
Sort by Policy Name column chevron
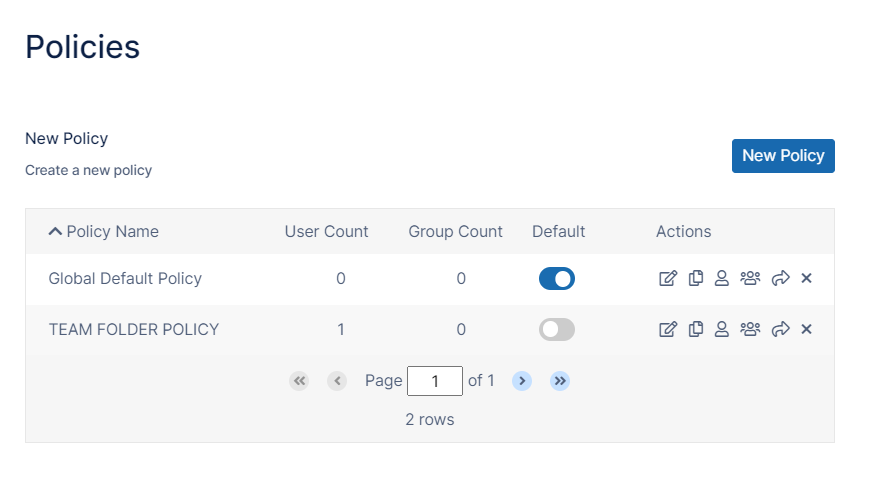[55, 231]
